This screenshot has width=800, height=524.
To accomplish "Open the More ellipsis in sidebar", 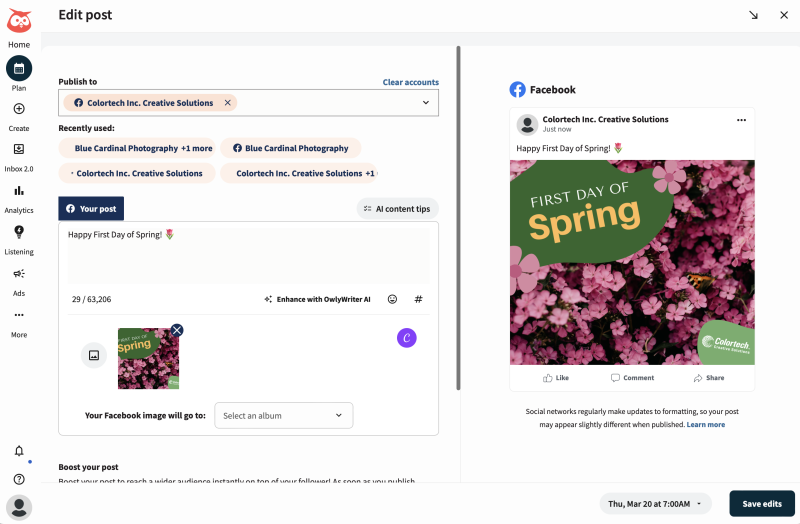I will (x=19, y=315).
